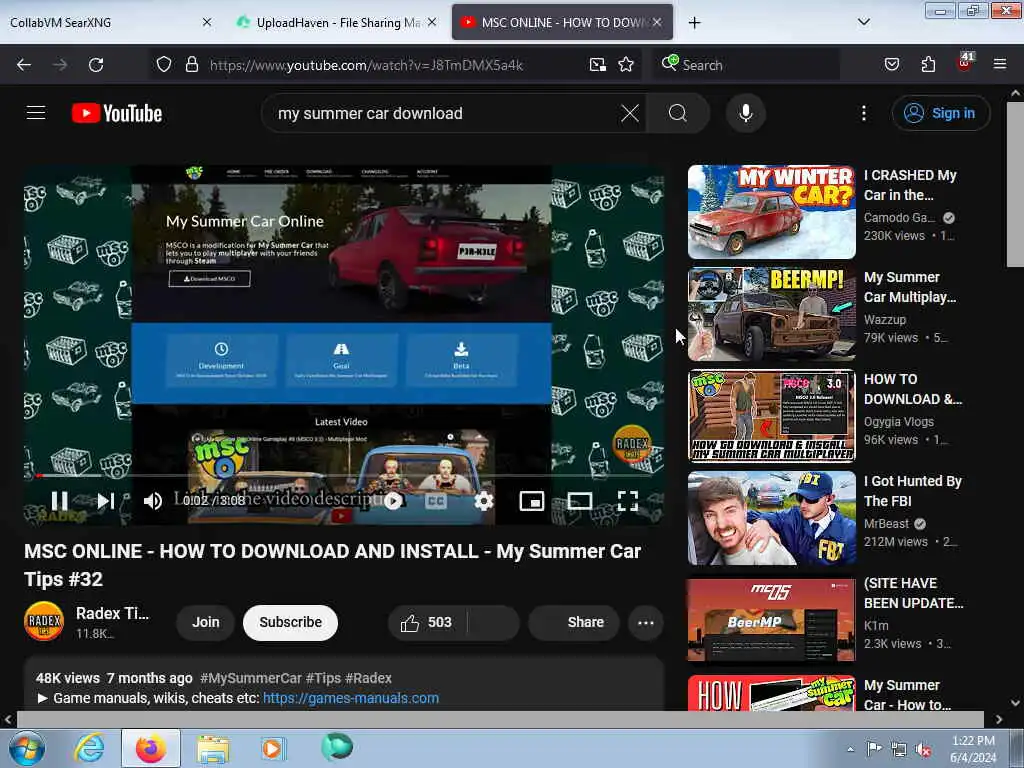Click the page horizontal scrollbar

pyautogui.click(x=500, y=719)
